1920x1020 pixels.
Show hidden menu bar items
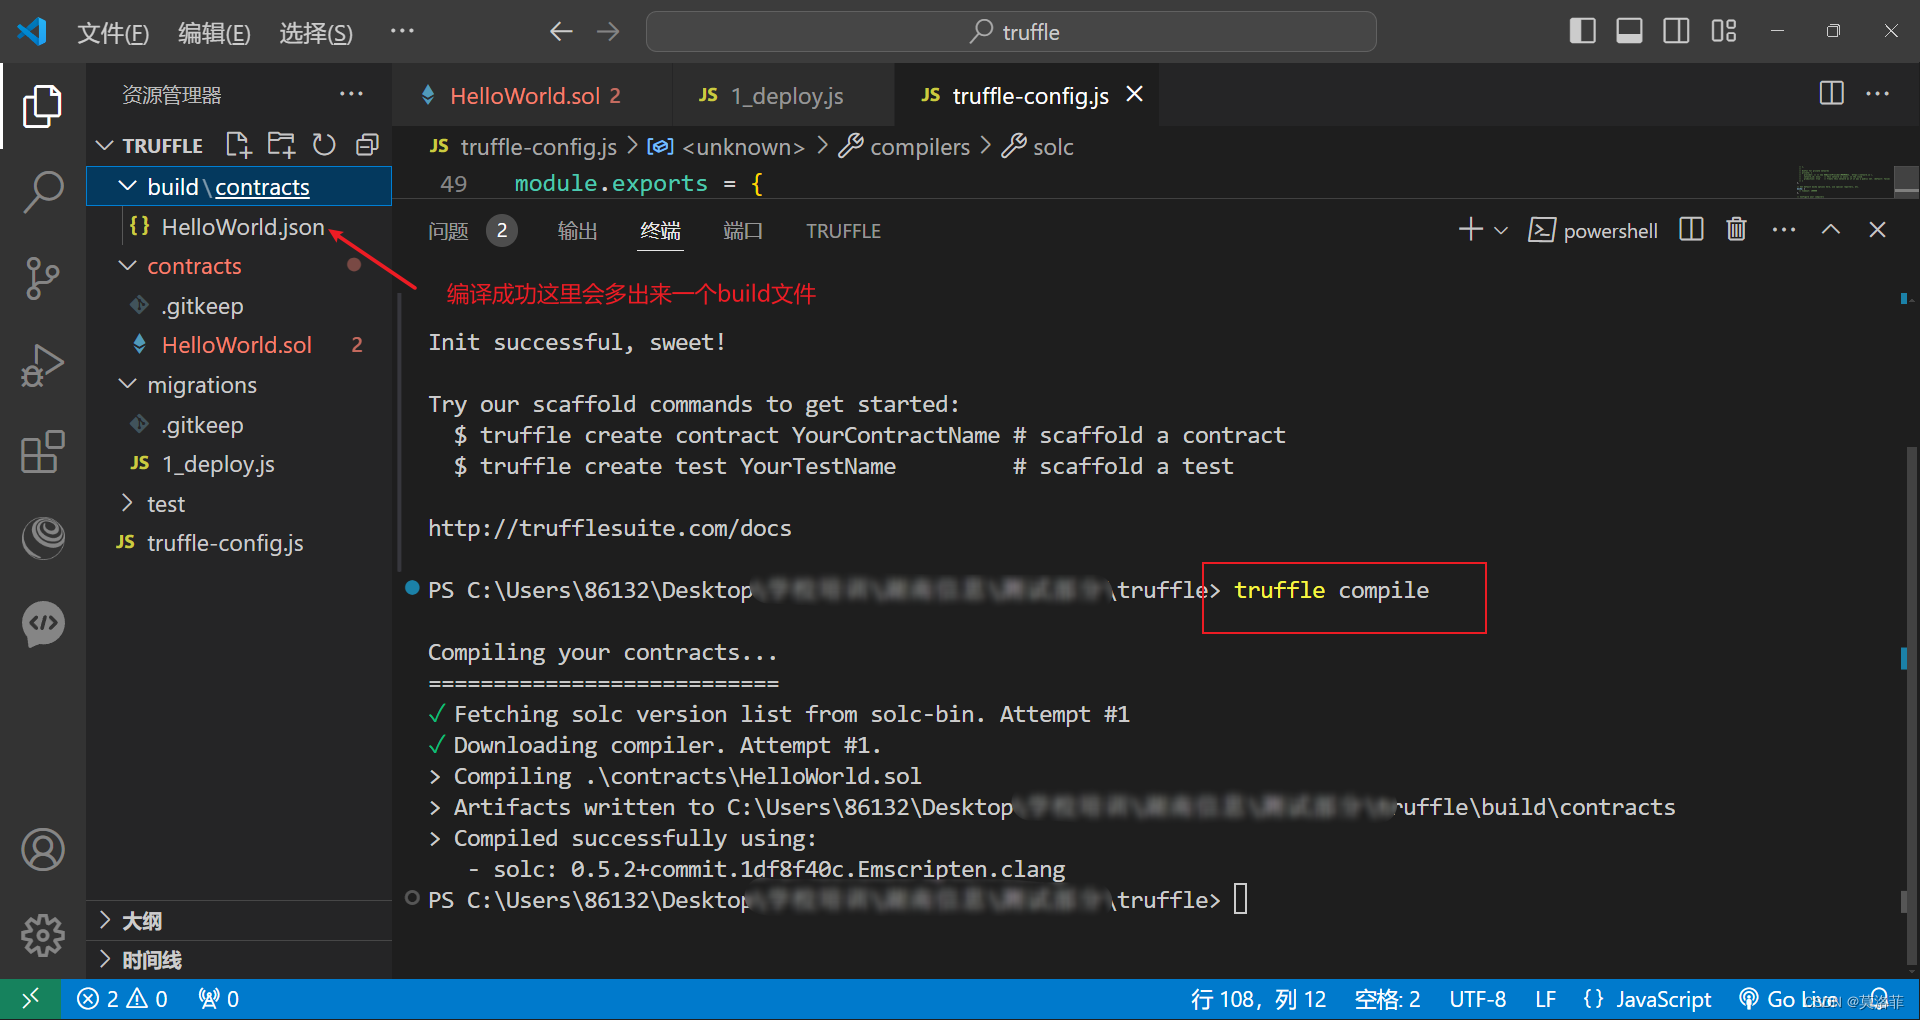click(402, 31)
